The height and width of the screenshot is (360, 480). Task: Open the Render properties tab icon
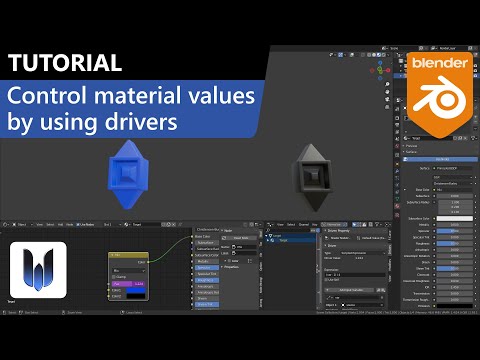pos(397,118)
